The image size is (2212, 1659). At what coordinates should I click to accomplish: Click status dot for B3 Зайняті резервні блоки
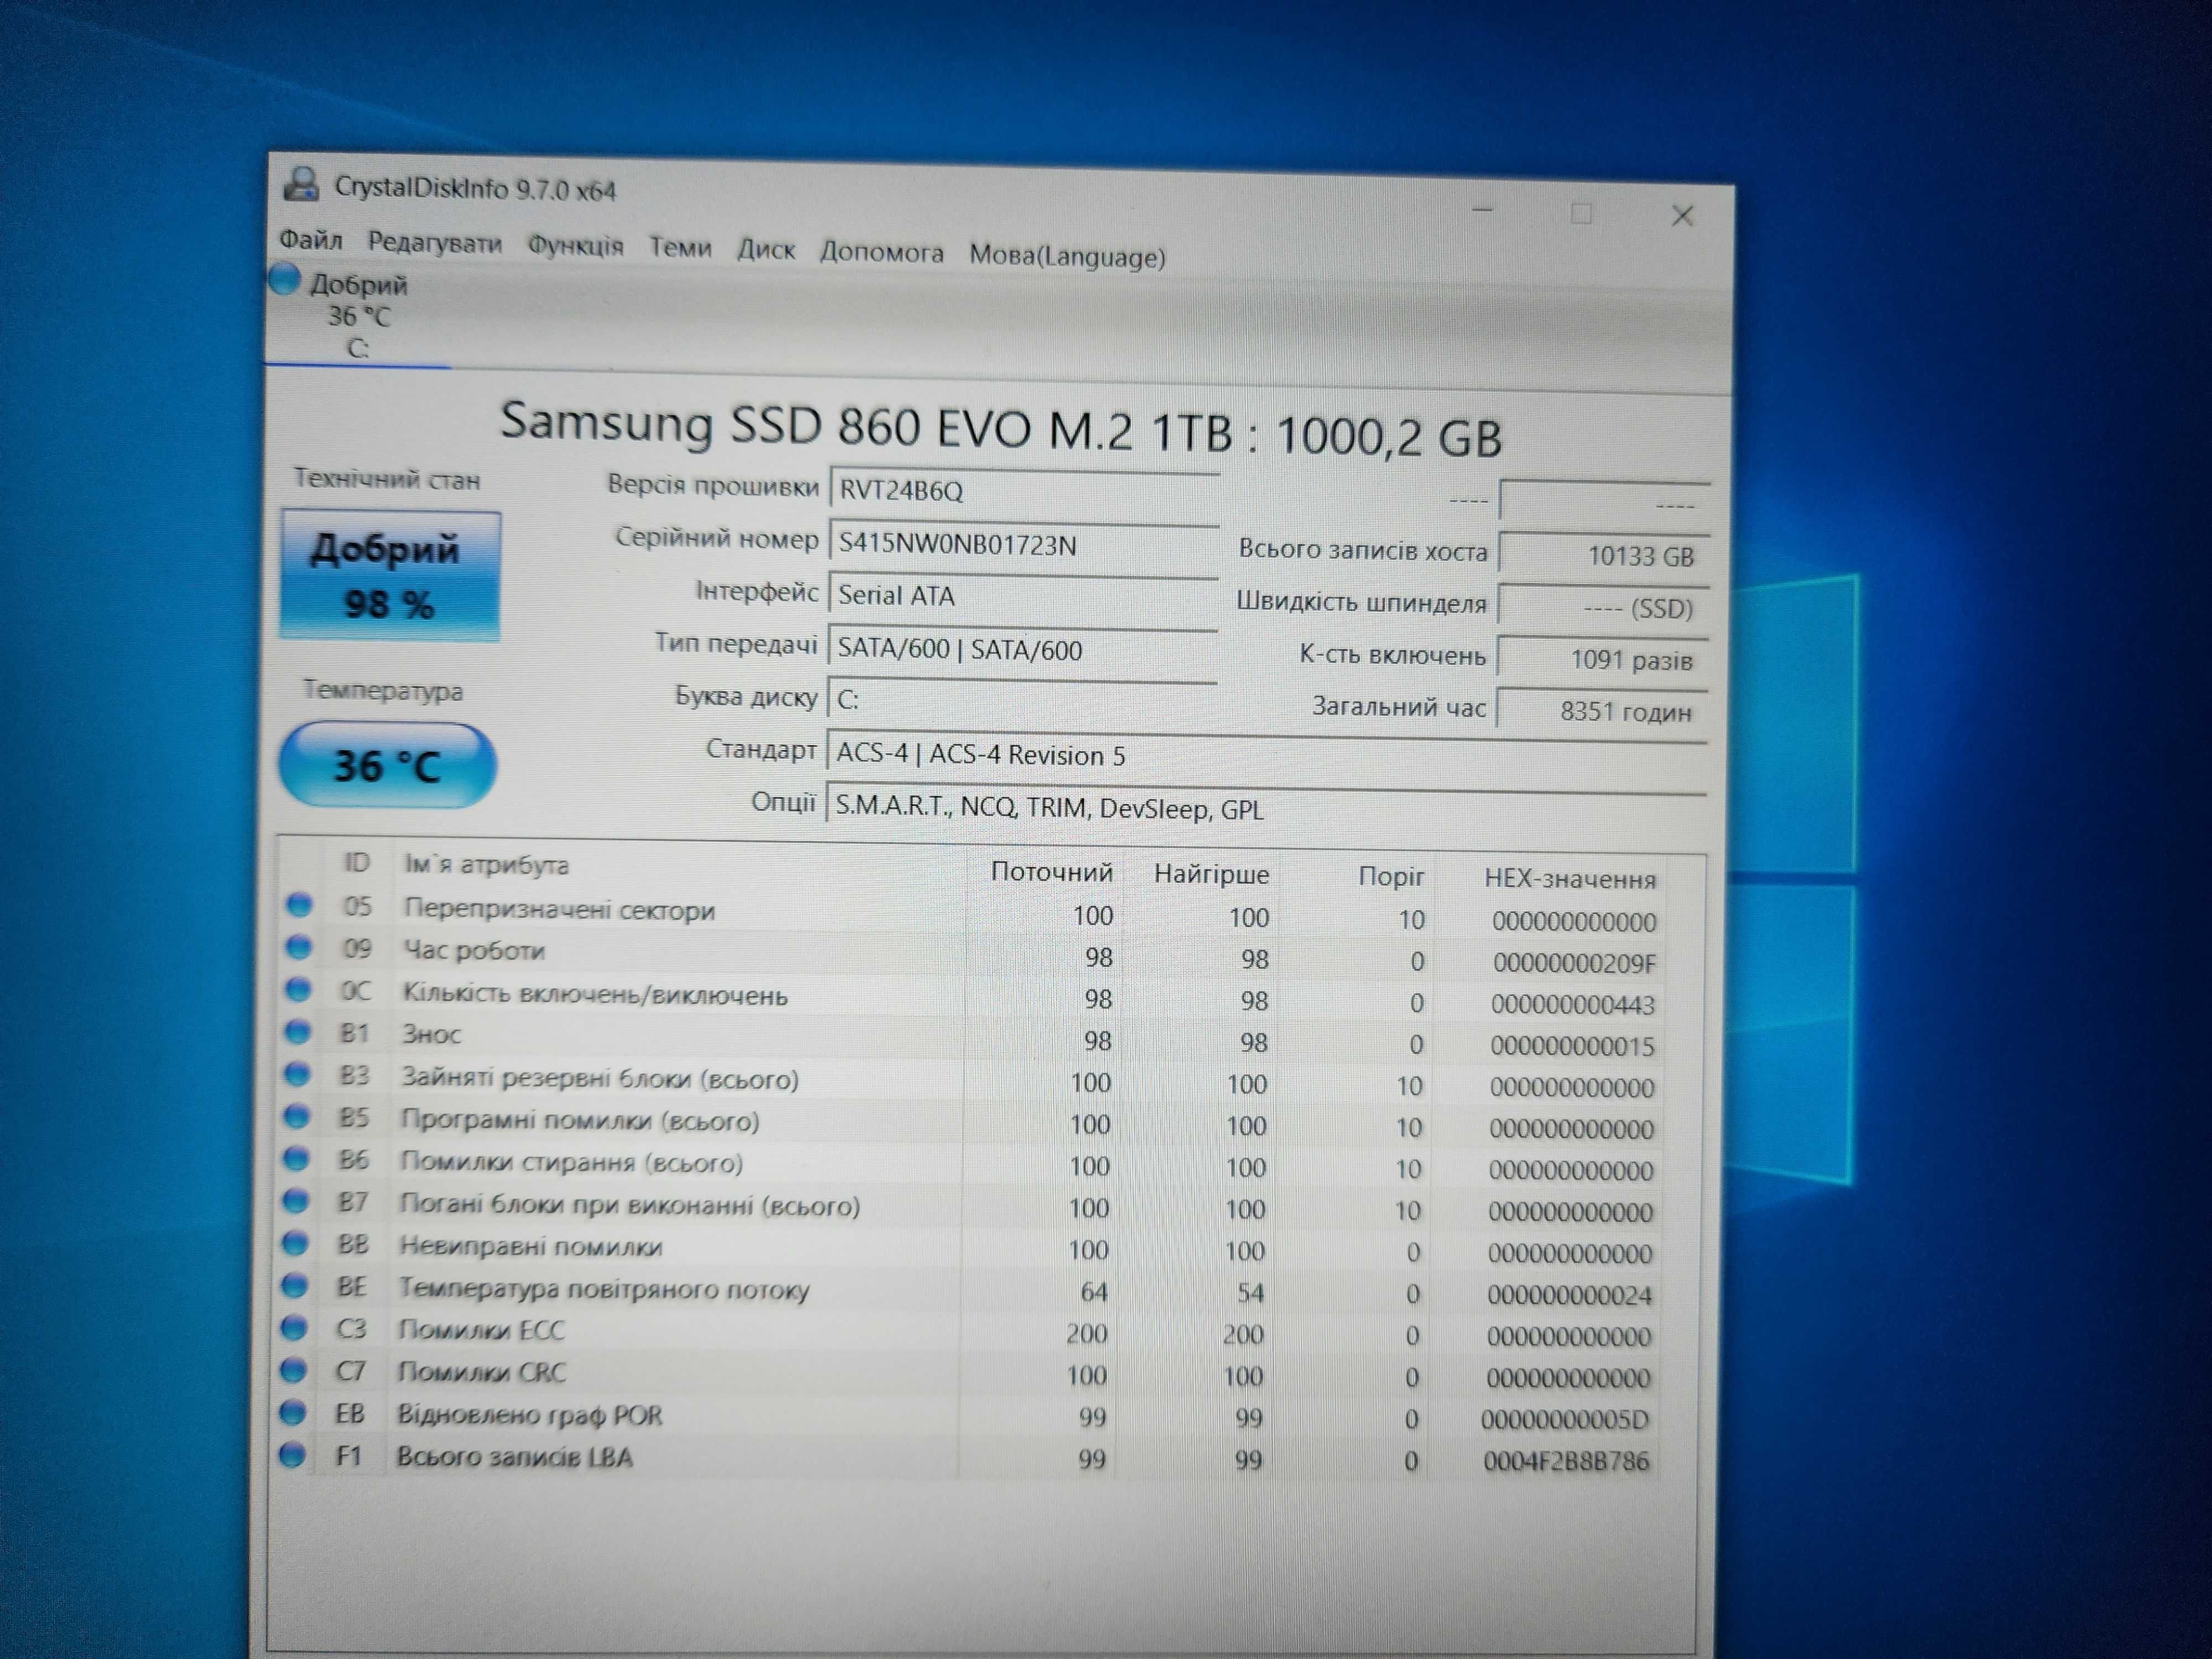point(297,1074)
